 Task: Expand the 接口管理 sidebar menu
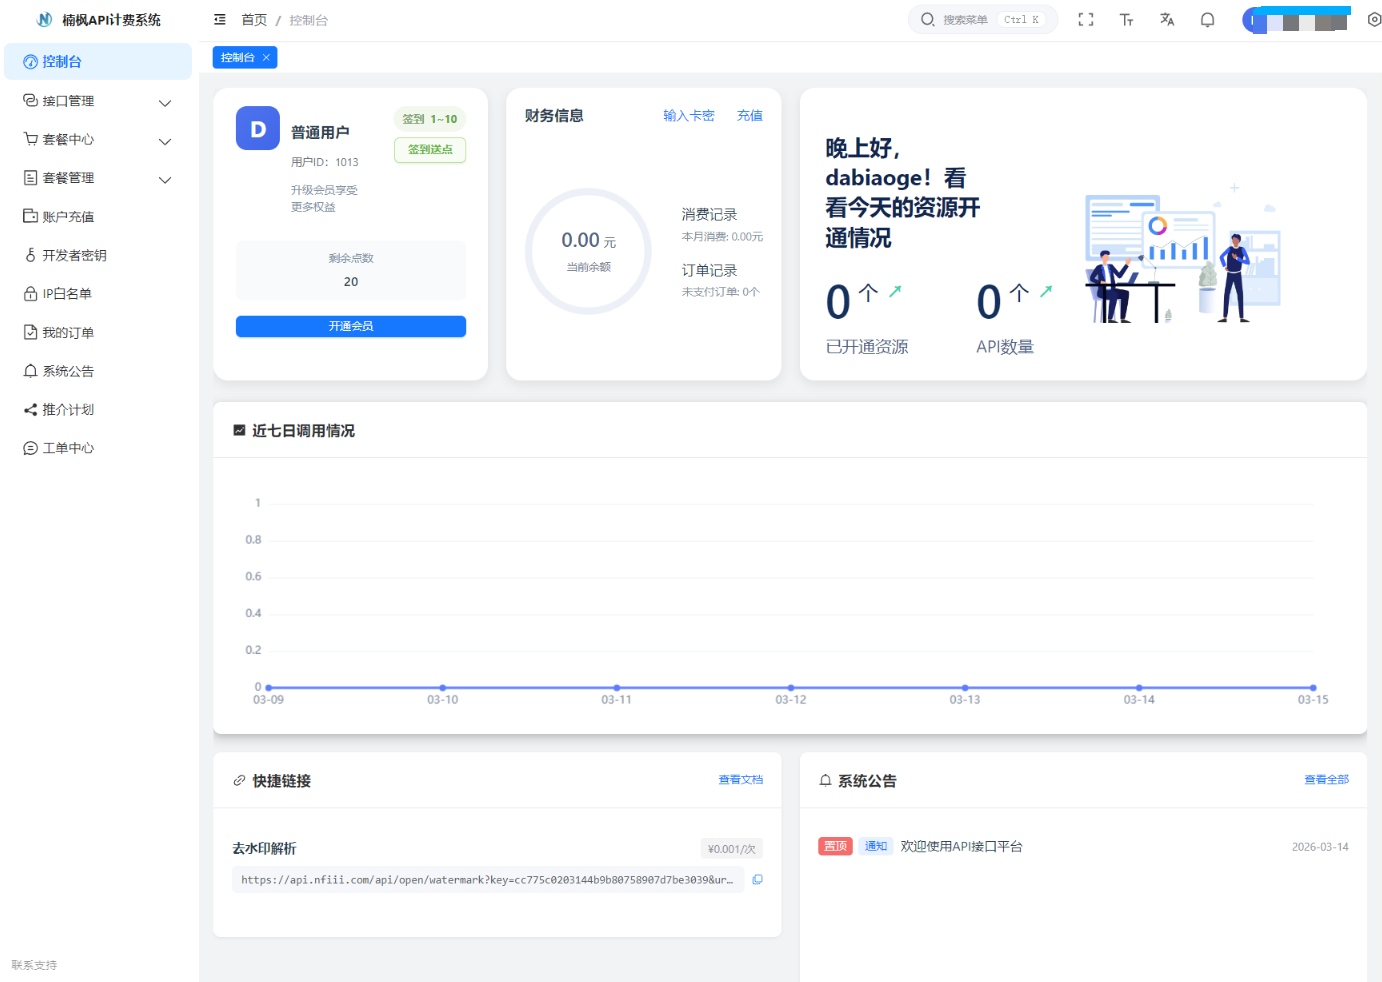tap(164, 101)
